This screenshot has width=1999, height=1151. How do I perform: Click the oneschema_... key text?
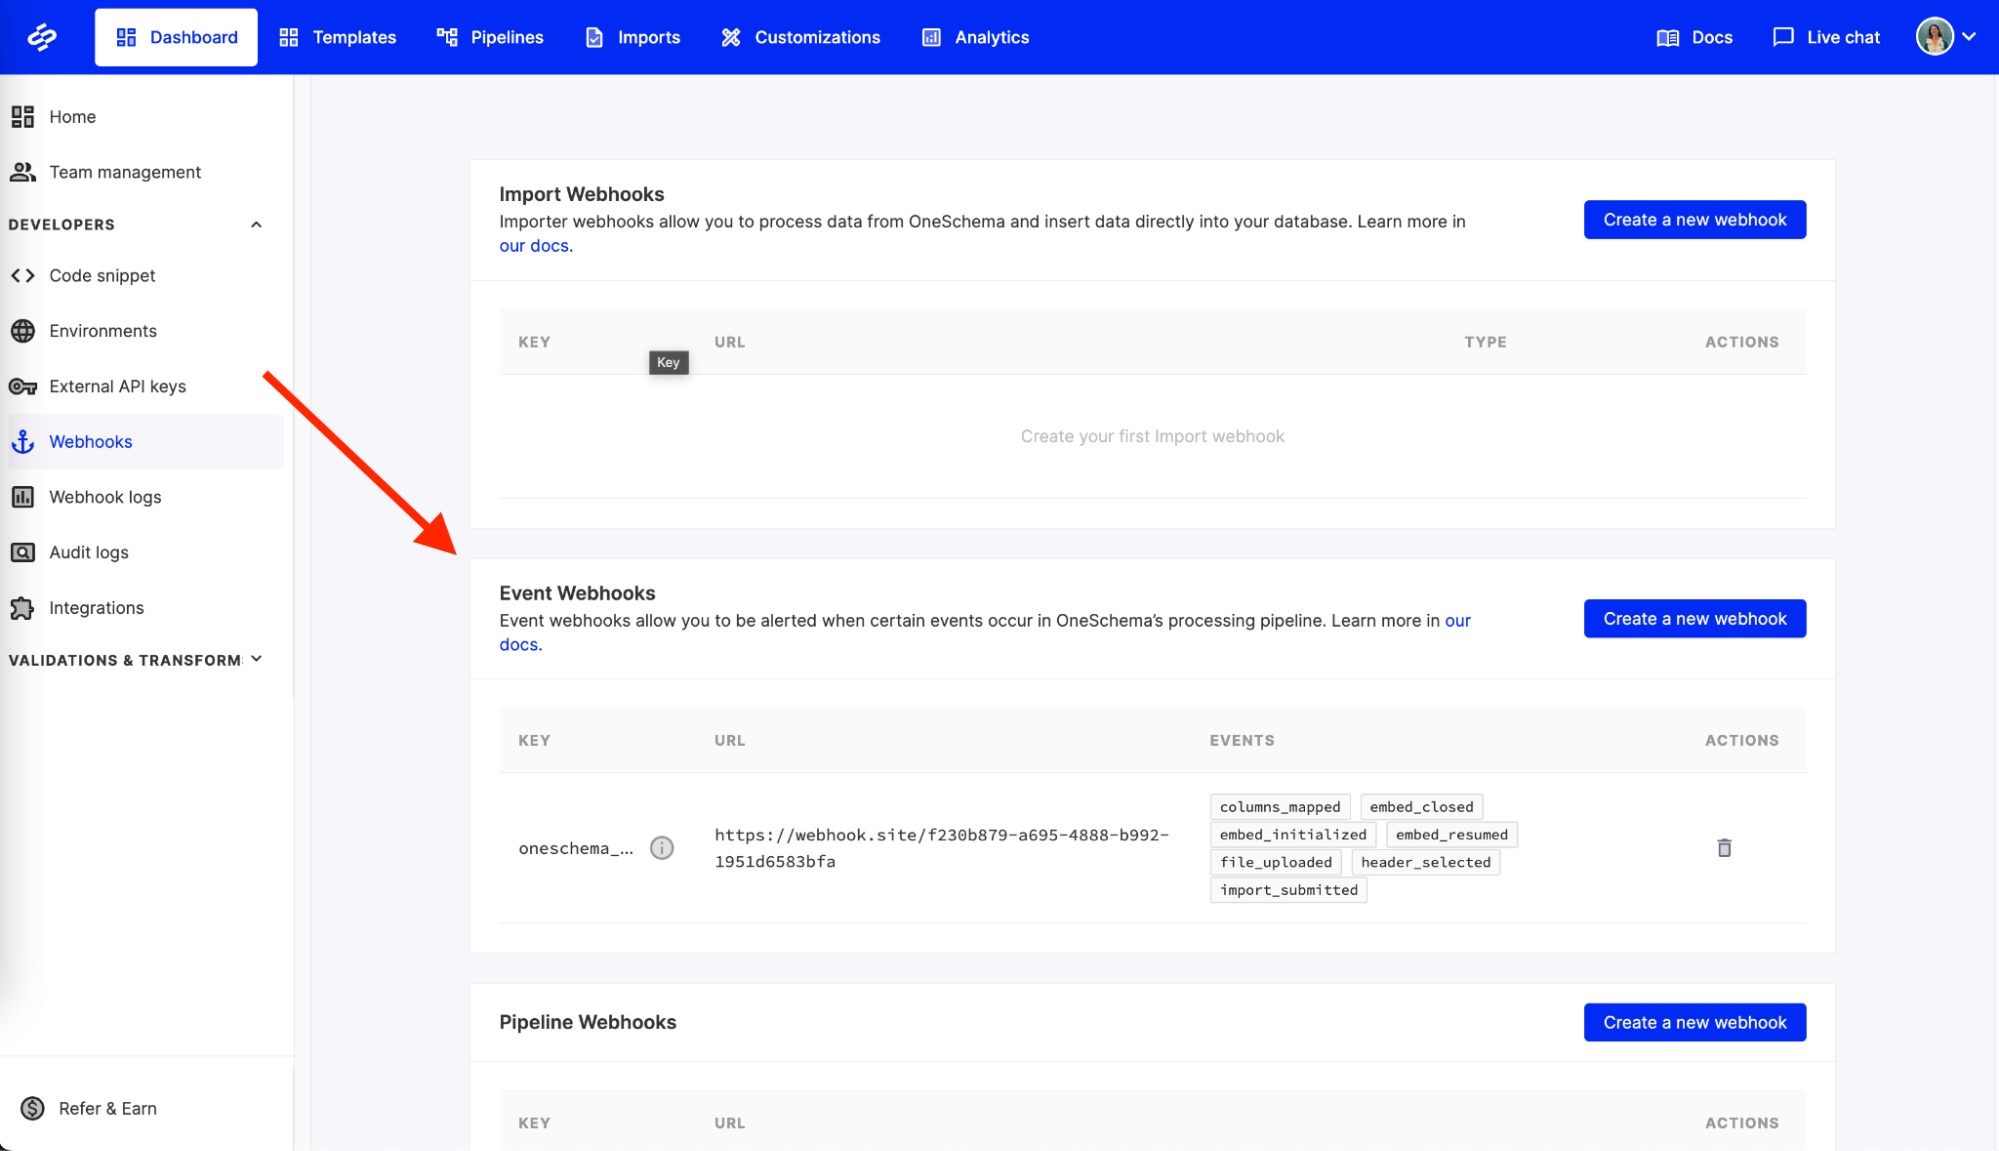click(576, 848)
